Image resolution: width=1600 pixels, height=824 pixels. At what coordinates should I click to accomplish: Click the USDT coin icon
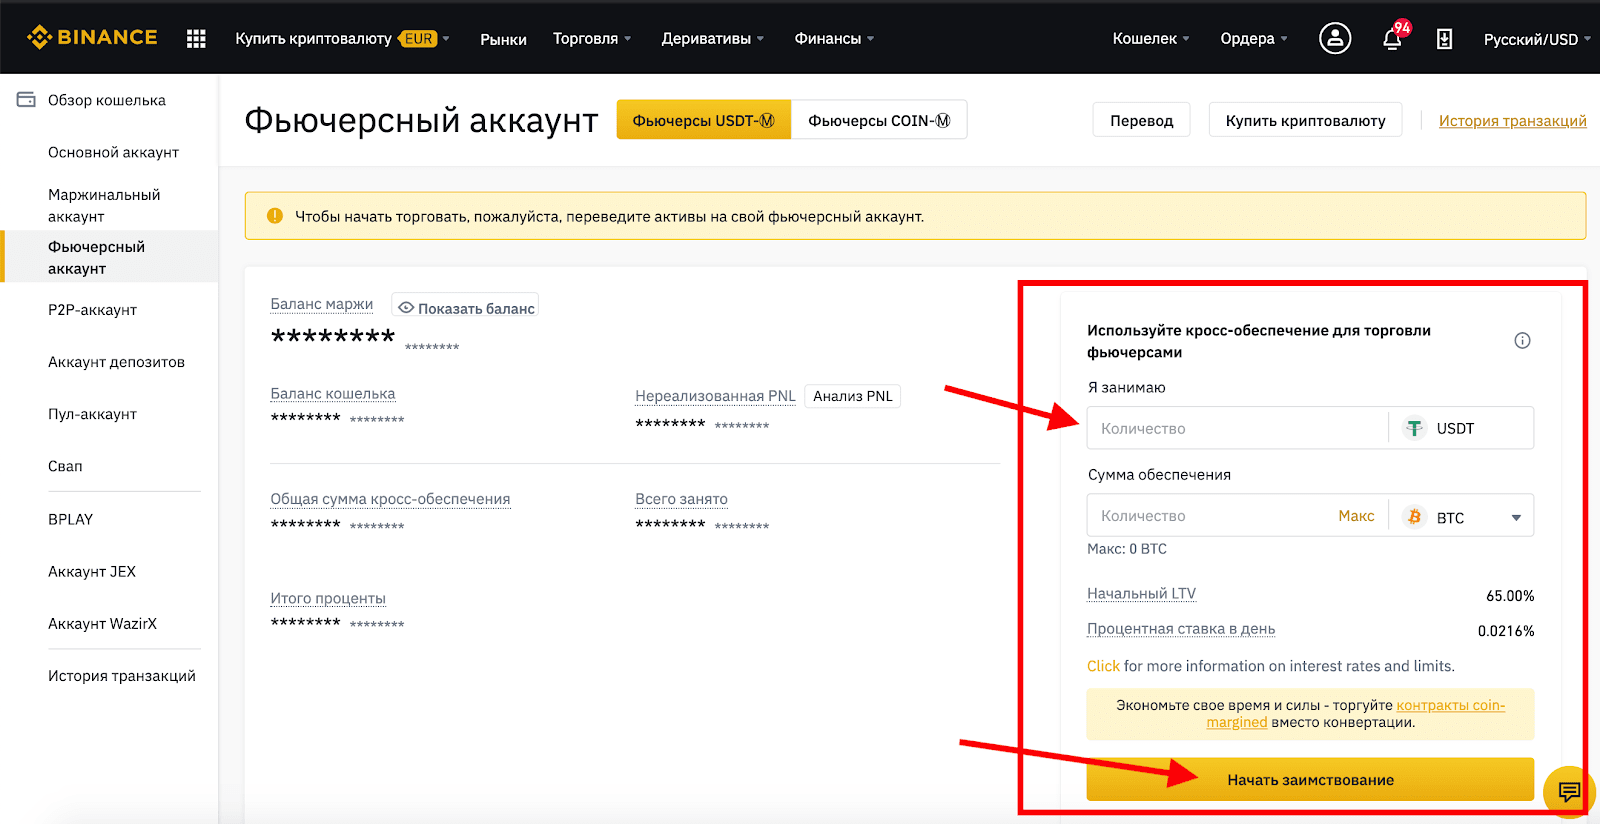pyautogui.click(x=1414, y=428)
